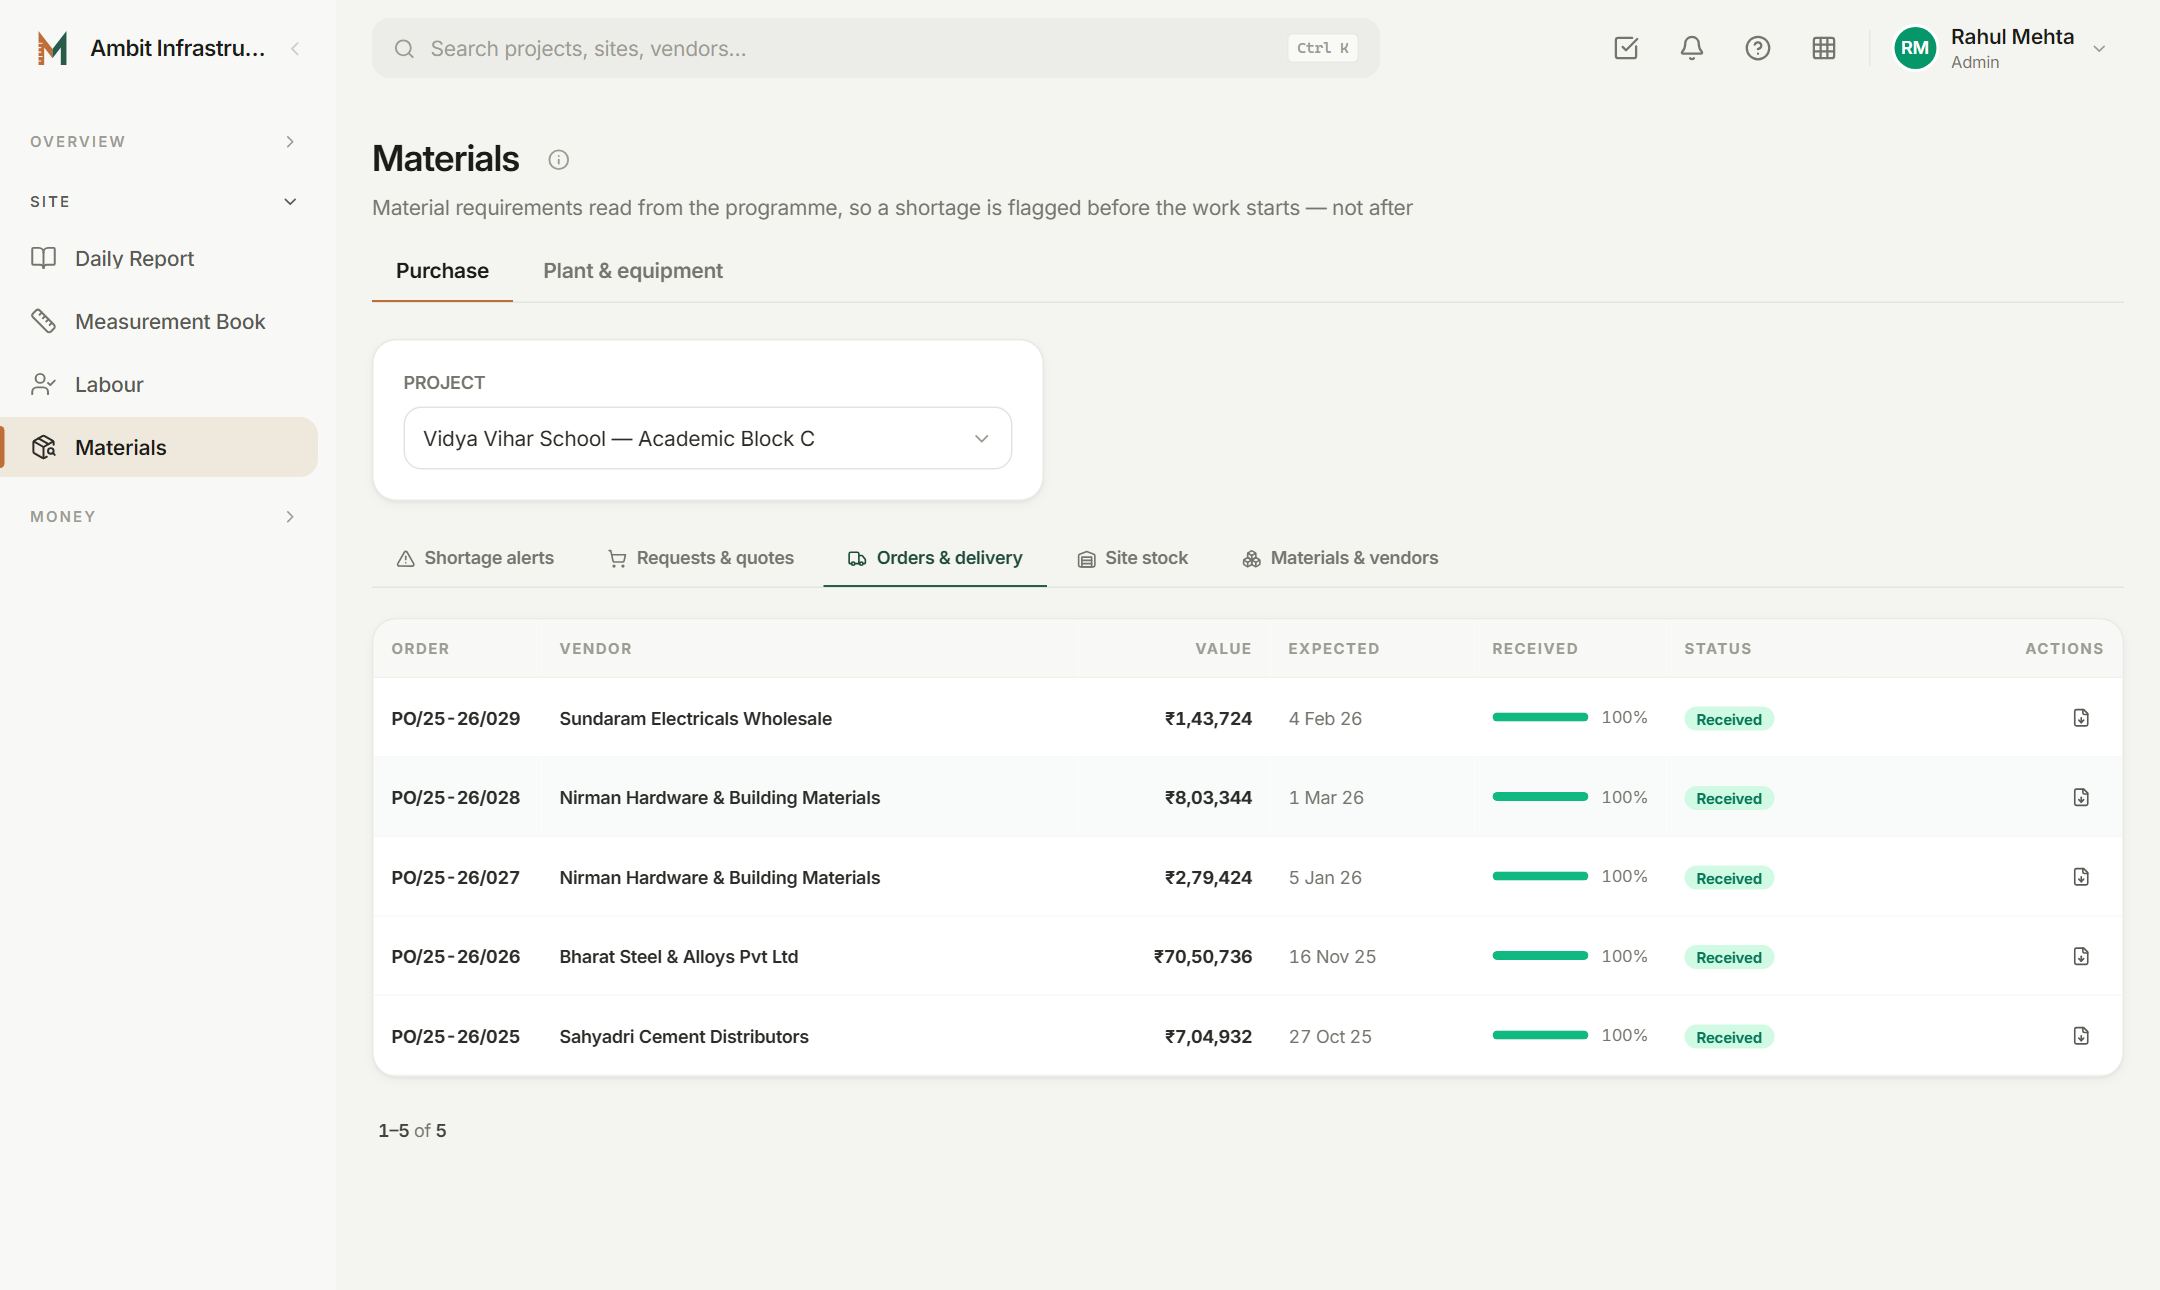Go to Labour page
This screenshot has height=1290, width=2160.
(160, 384)
